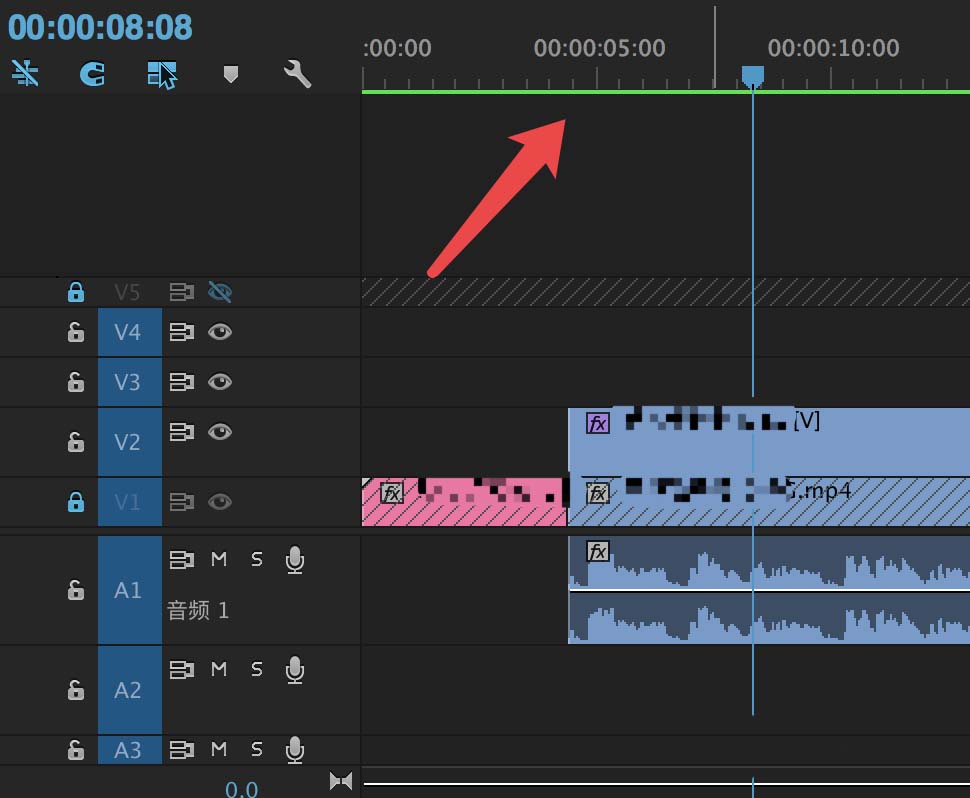
Task: Show hidden V5 track output
Action: click(220, 291)
